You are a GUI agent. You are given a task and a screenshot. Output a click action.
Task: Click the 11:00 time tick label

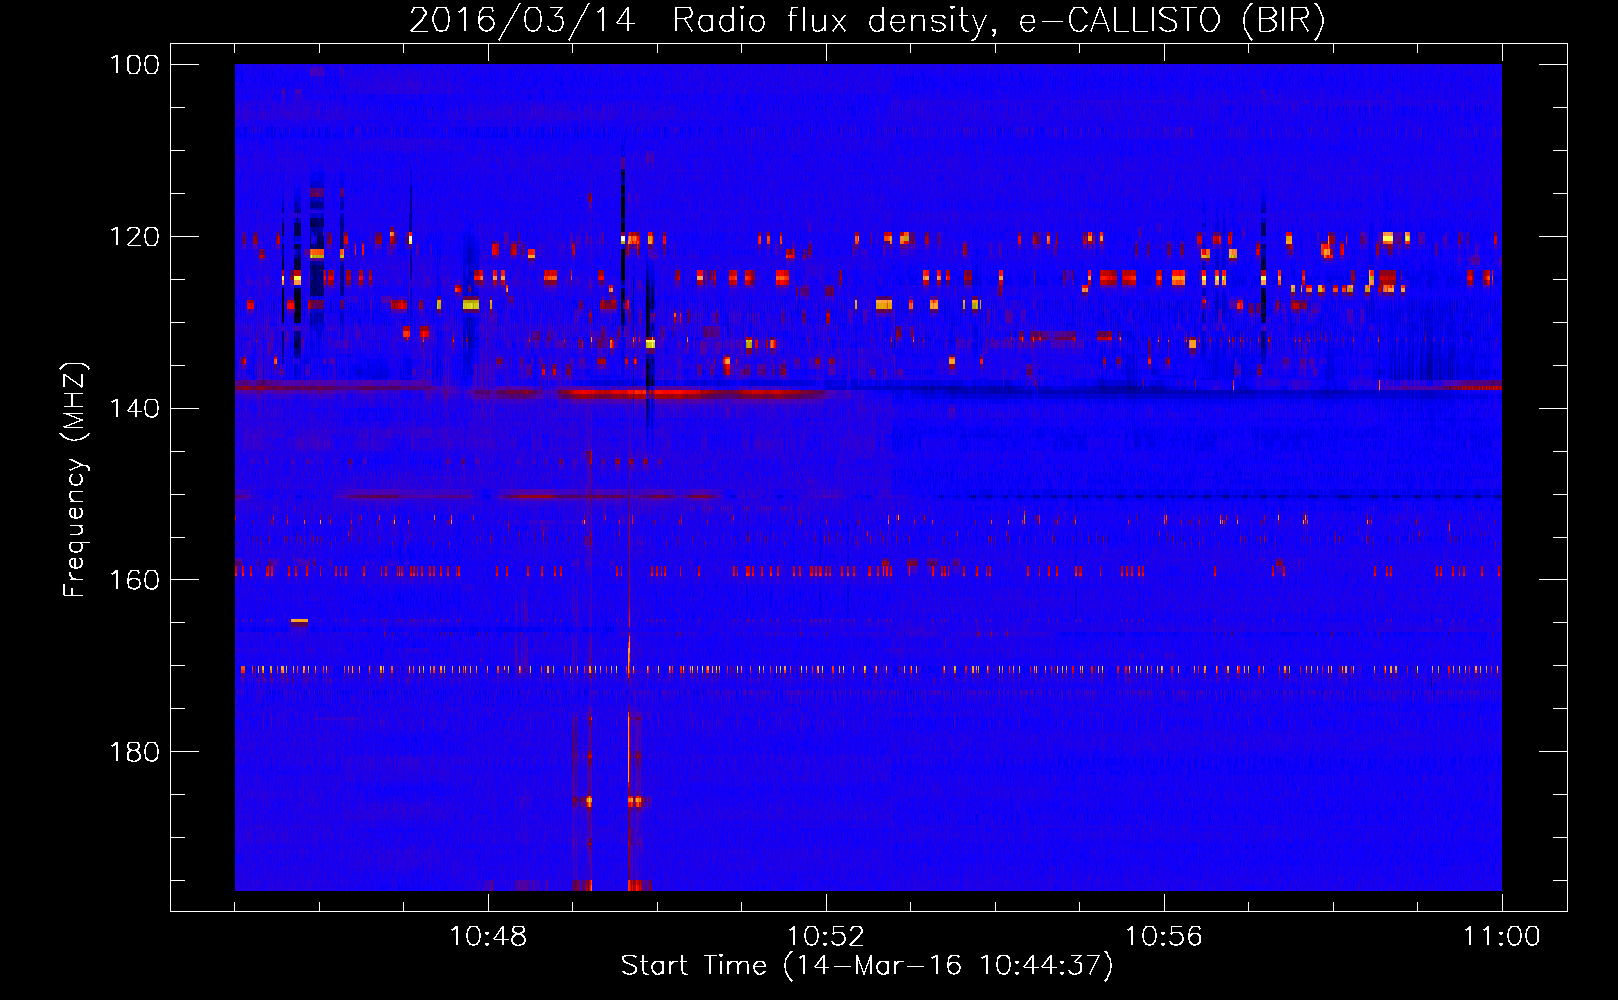click(1502, 936)
